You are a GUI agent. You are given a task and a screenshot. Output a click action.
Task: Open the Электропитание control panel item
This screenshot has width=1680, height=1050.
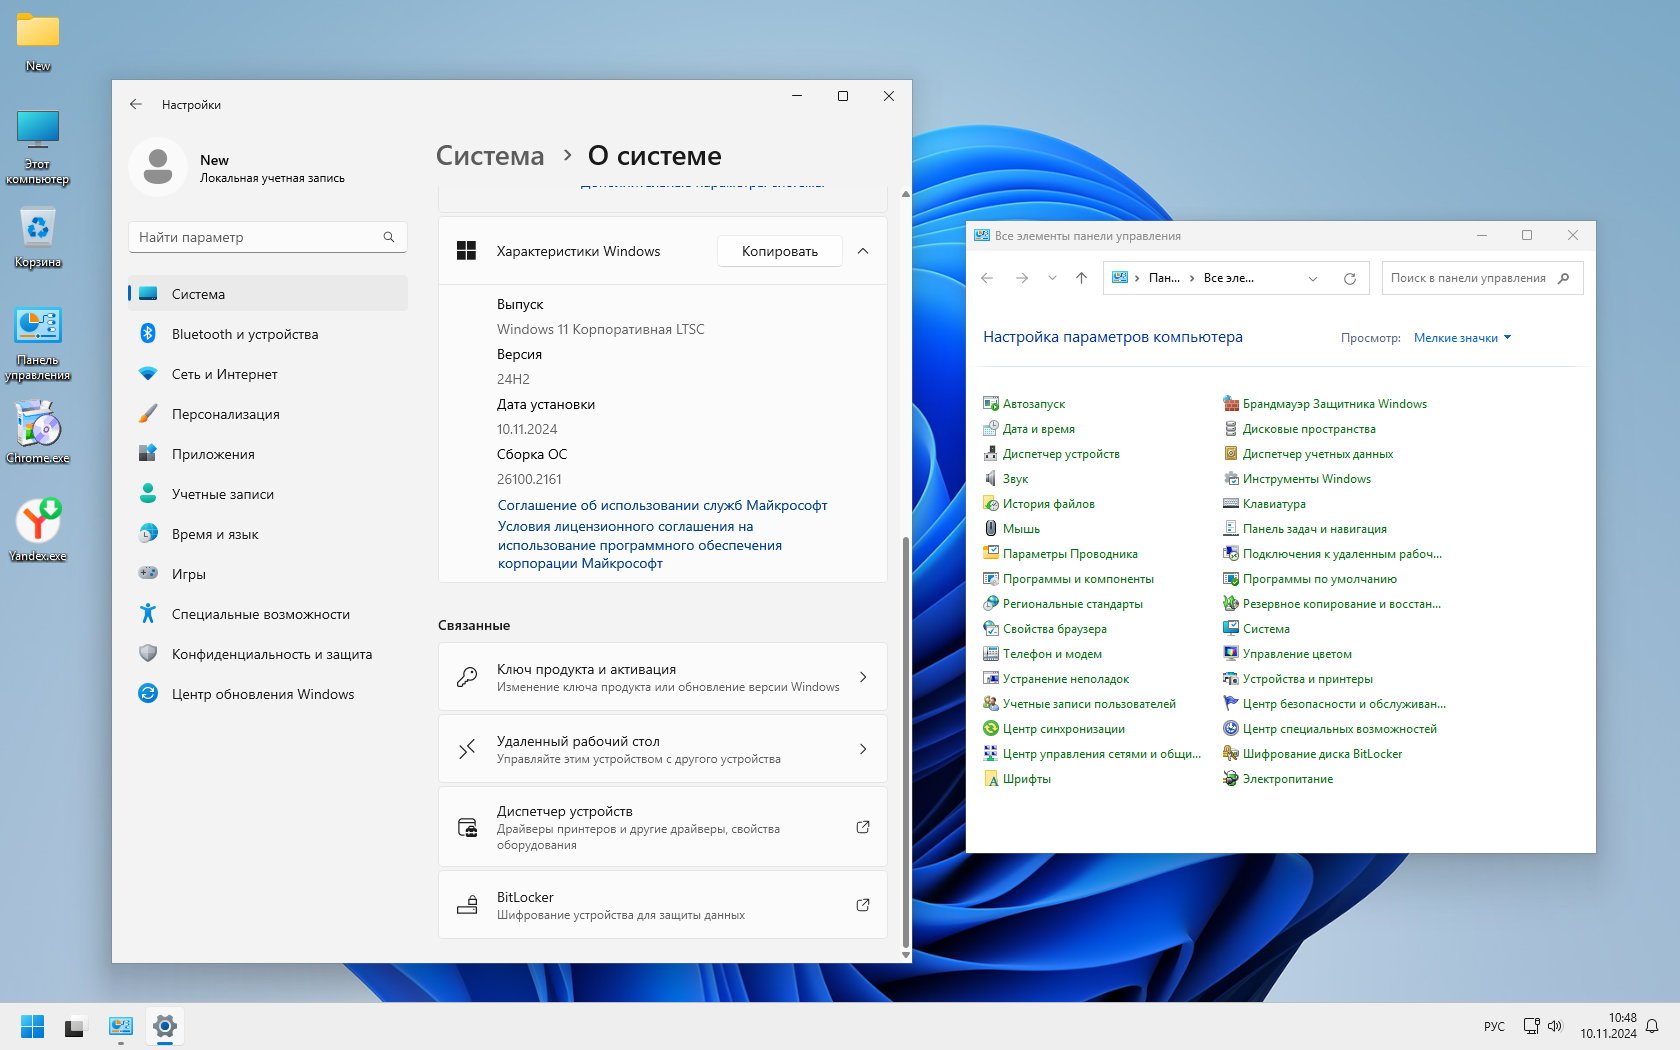click(1287, 779)
